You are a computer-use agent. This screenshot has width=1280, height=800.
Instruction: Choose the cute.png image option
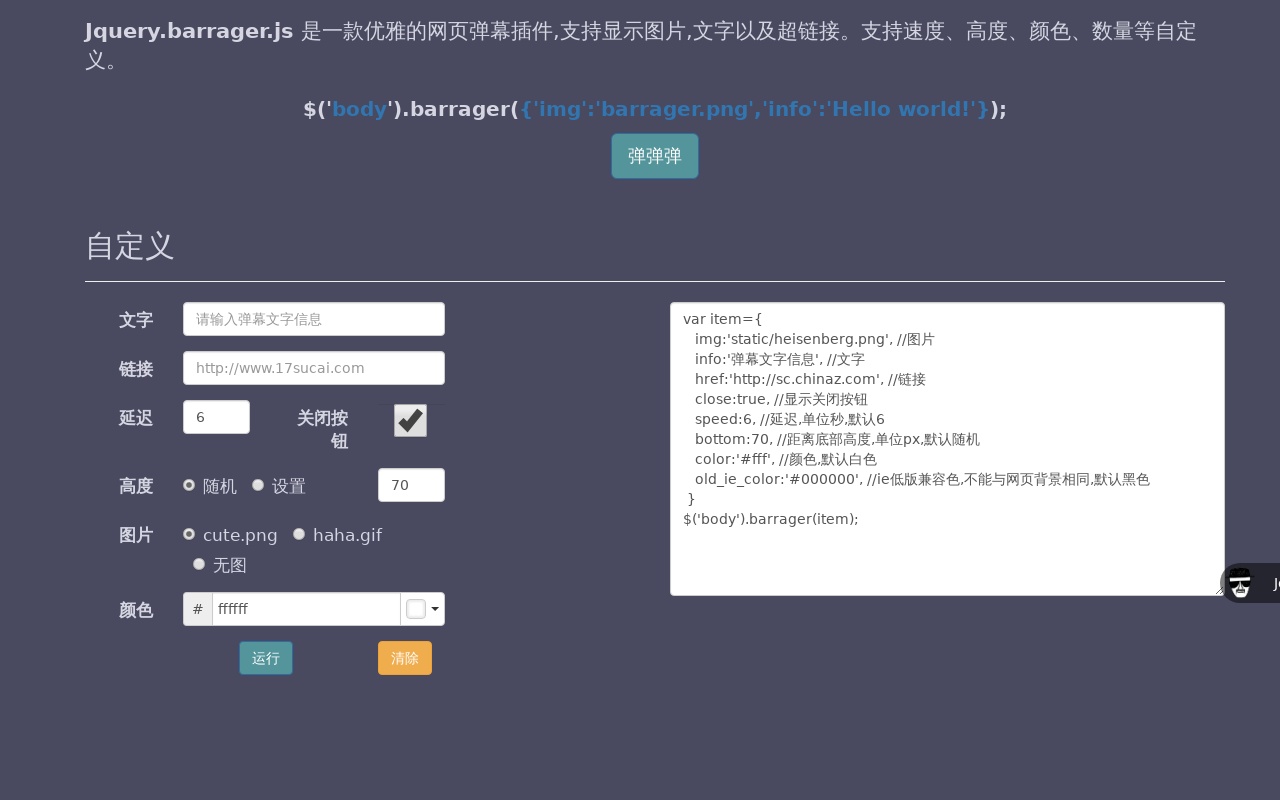(x=189, y=534)
